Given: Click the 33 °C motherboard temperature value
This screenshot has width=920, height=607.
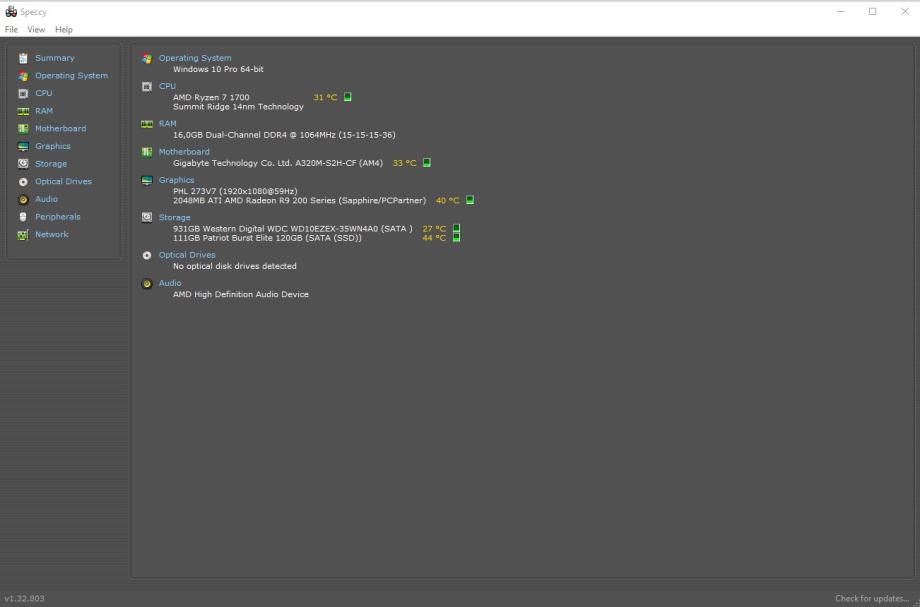Looking at the screenshot, I should pyautogui.click(x=404, y=163).
